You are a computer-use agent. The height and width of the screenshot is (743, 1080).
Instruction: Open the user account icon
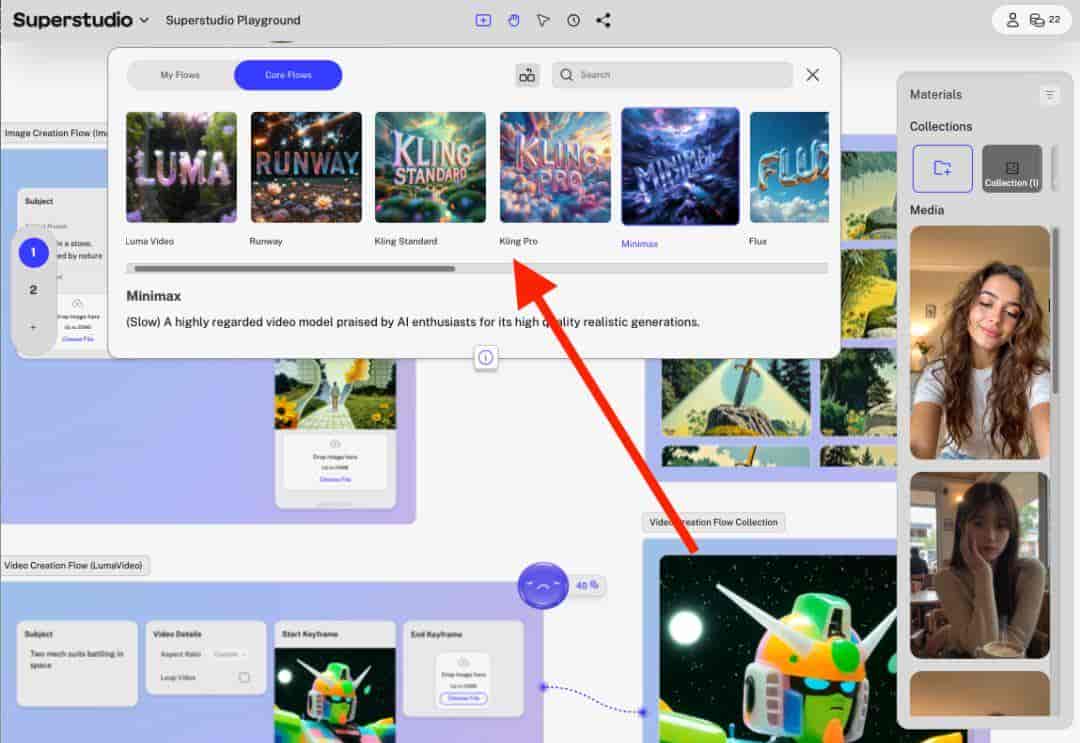(1012, 20)
